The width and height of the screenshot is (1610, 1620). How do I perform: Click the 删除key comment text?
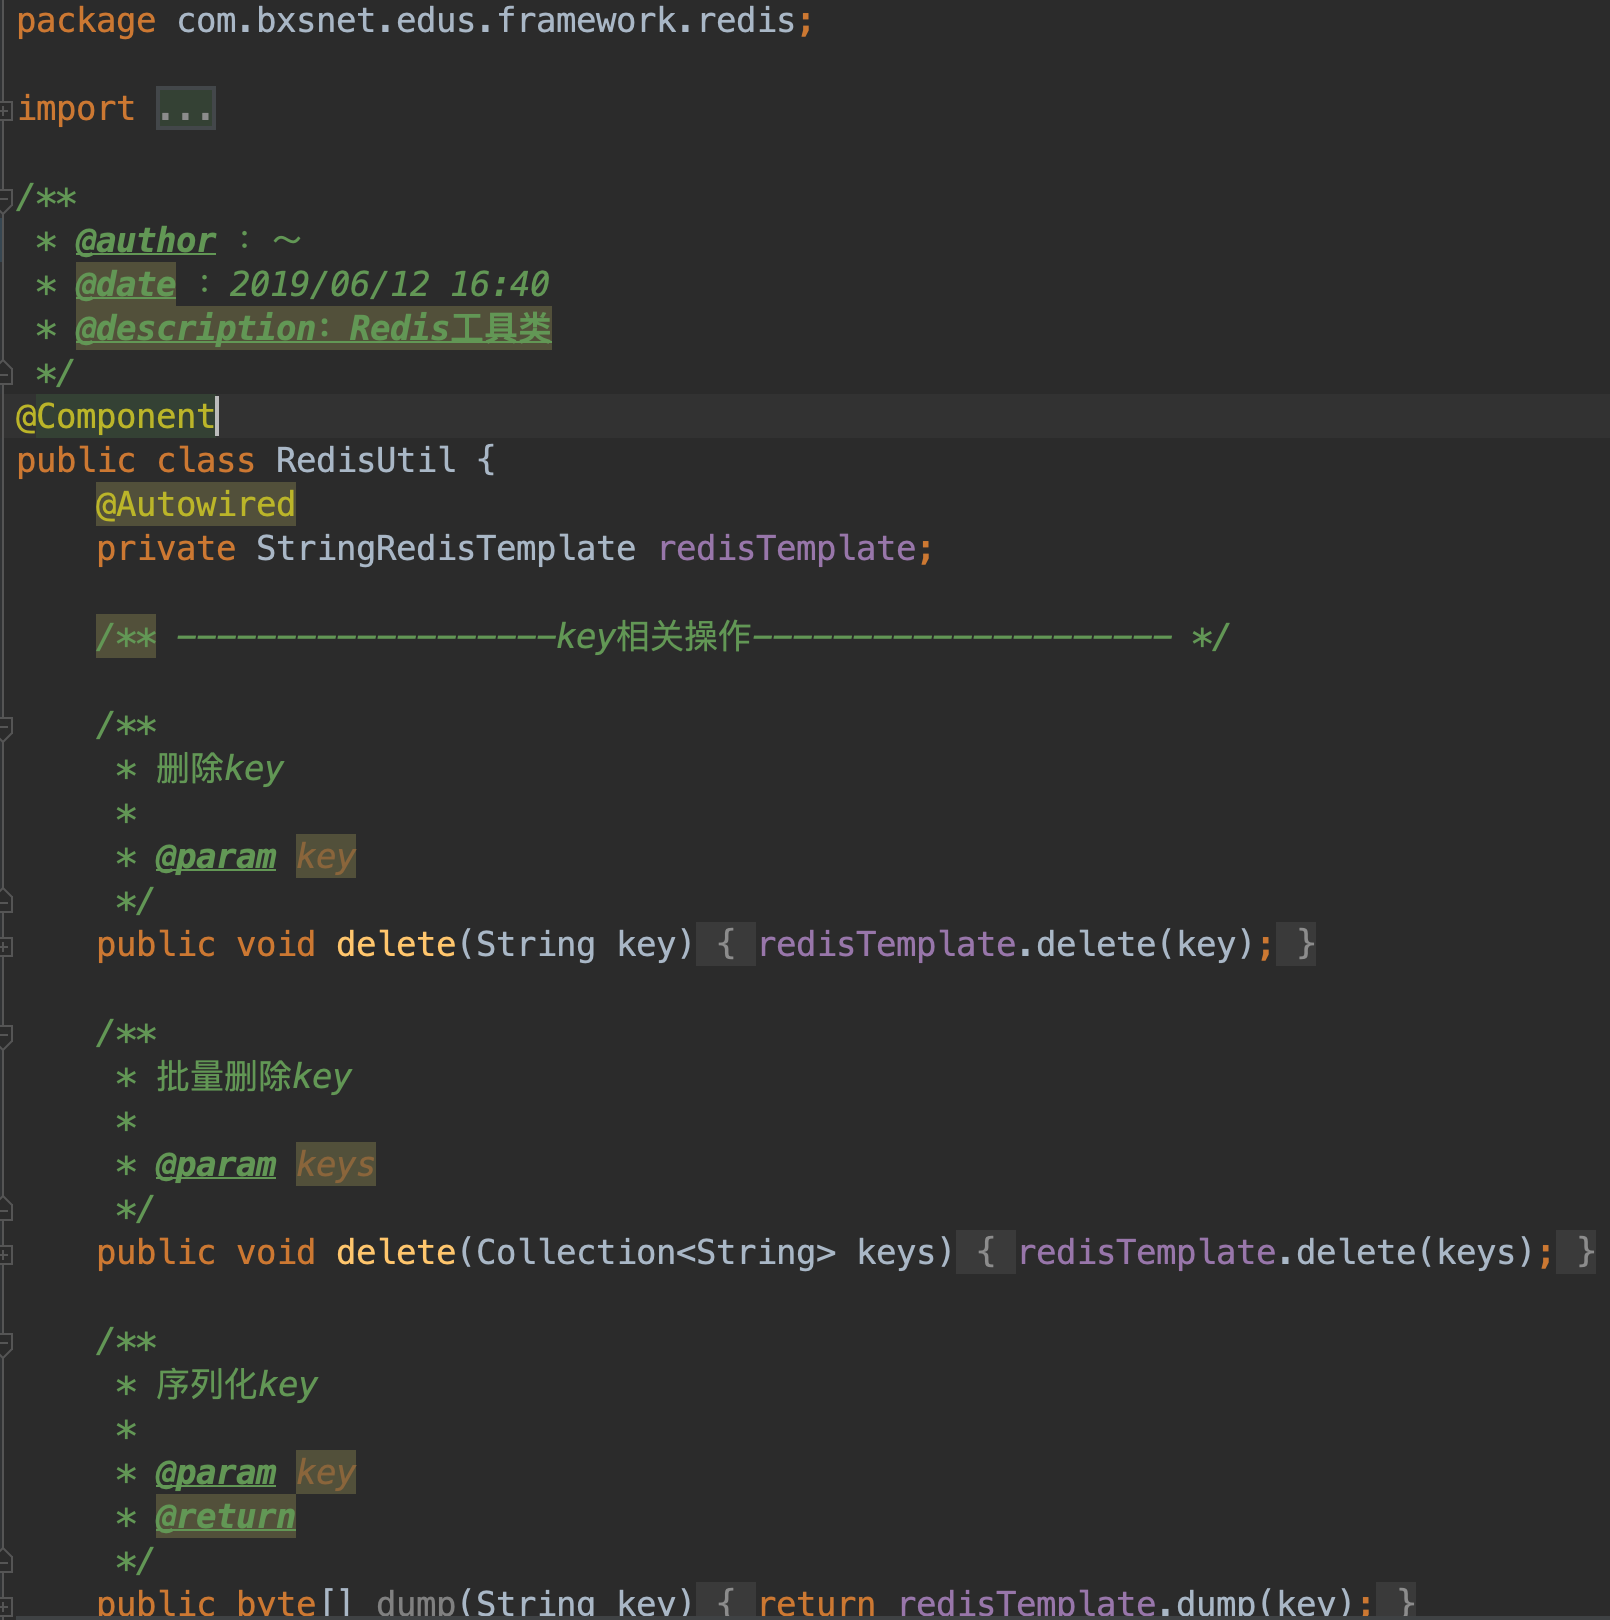220,768
